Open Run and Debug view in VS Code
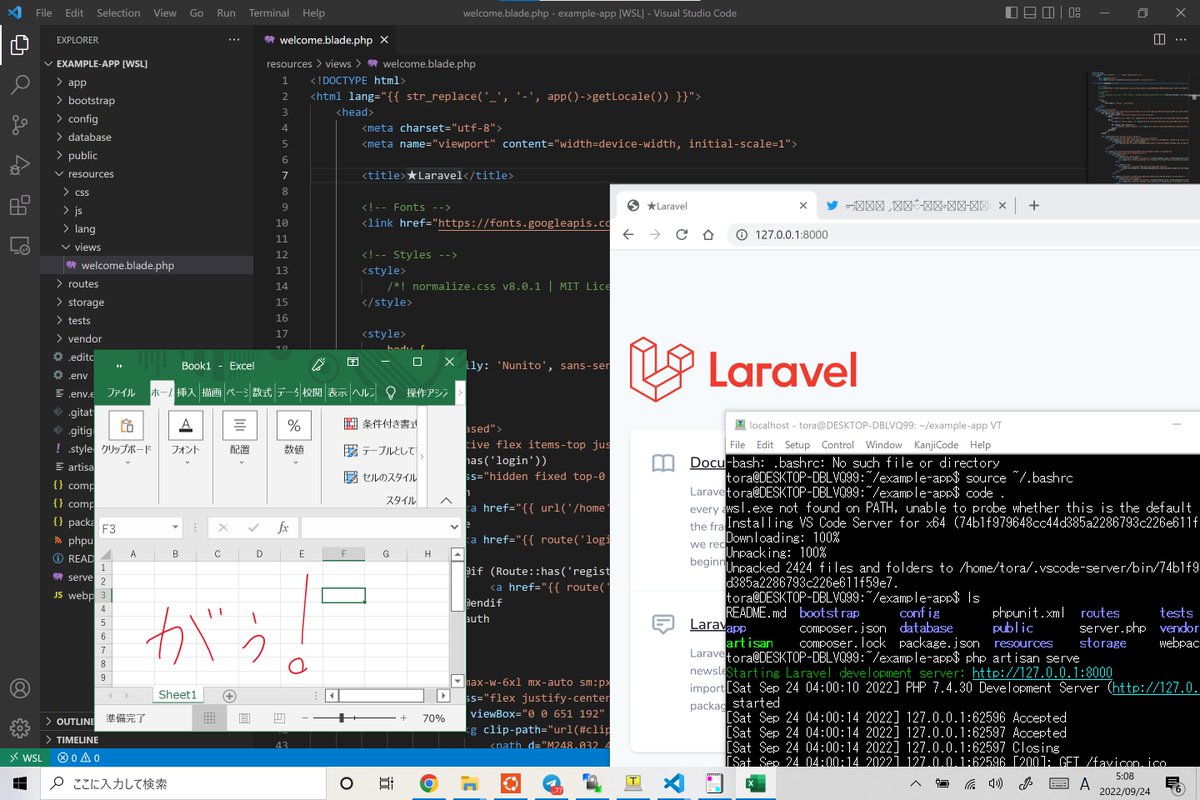 (x=20, y=165)
